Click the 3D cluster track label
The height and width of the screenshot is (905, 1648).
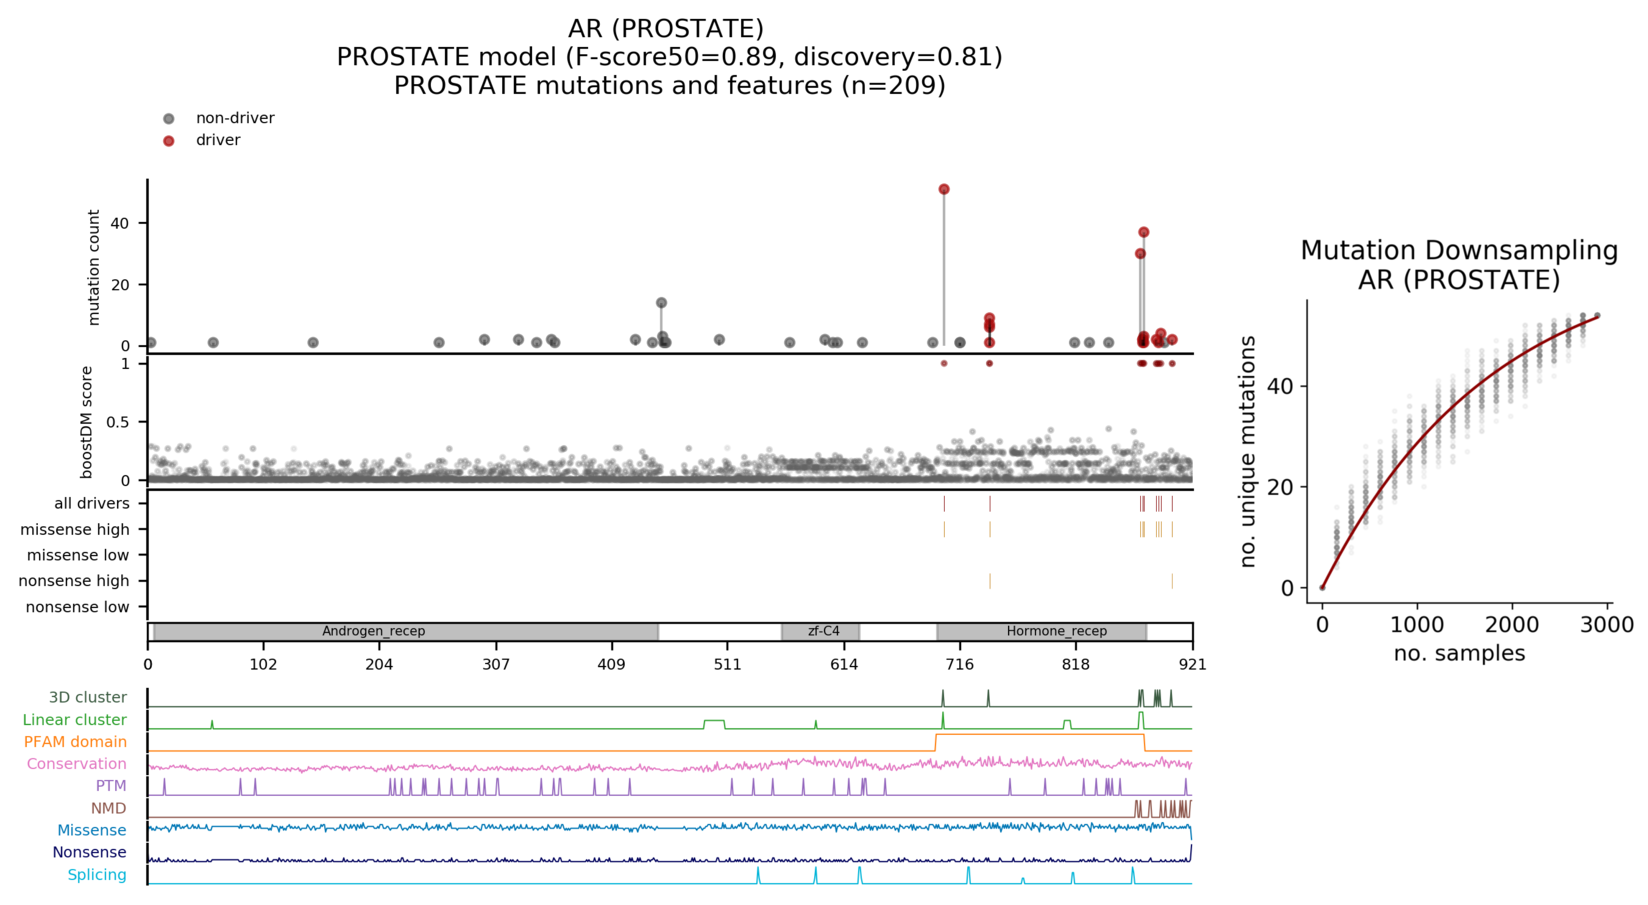(x=87, y=698)
